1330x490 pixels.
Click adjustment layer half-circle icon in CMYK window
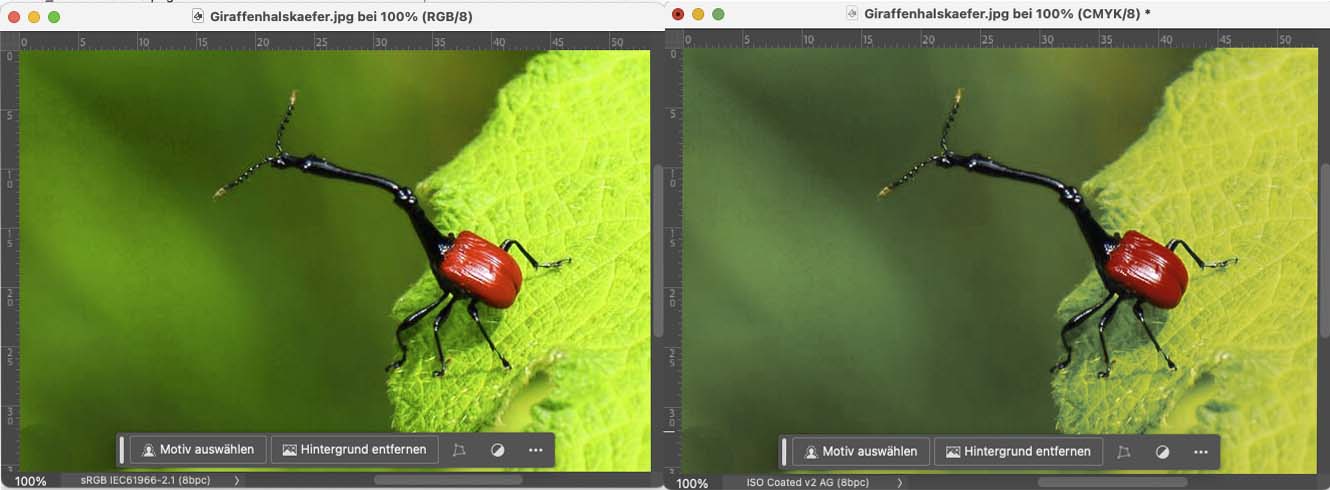(1162, 451)
